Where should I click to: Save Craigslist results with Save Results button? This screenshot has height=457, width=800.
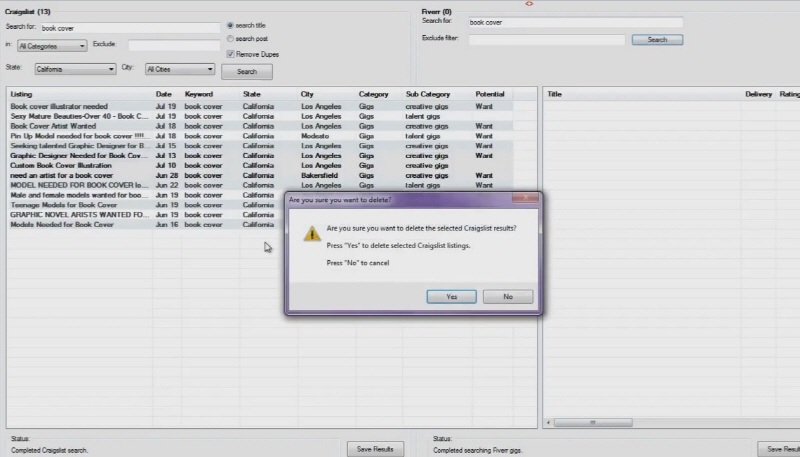coord(376,449)
